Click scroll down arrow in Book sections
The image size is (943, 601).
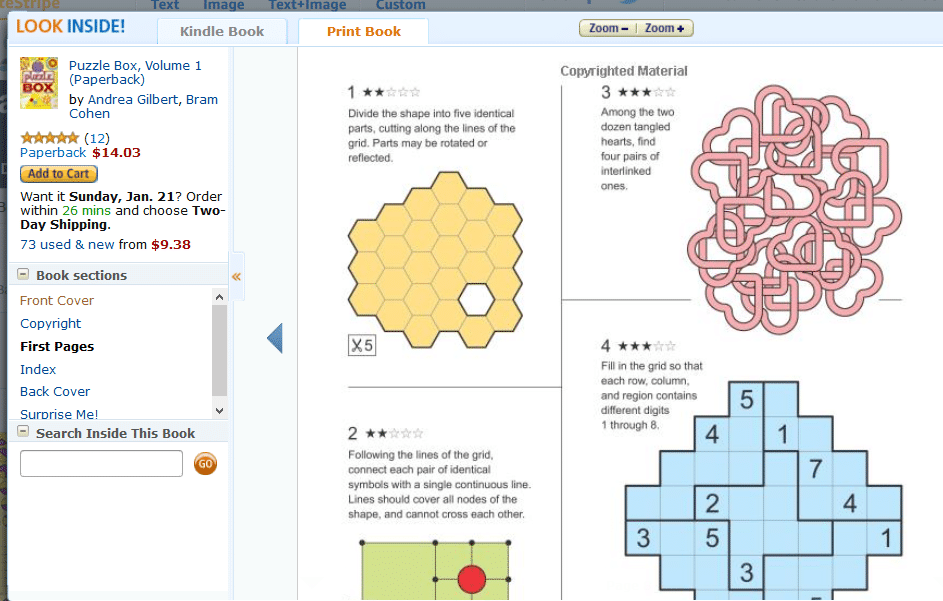[x=220, y=411]
